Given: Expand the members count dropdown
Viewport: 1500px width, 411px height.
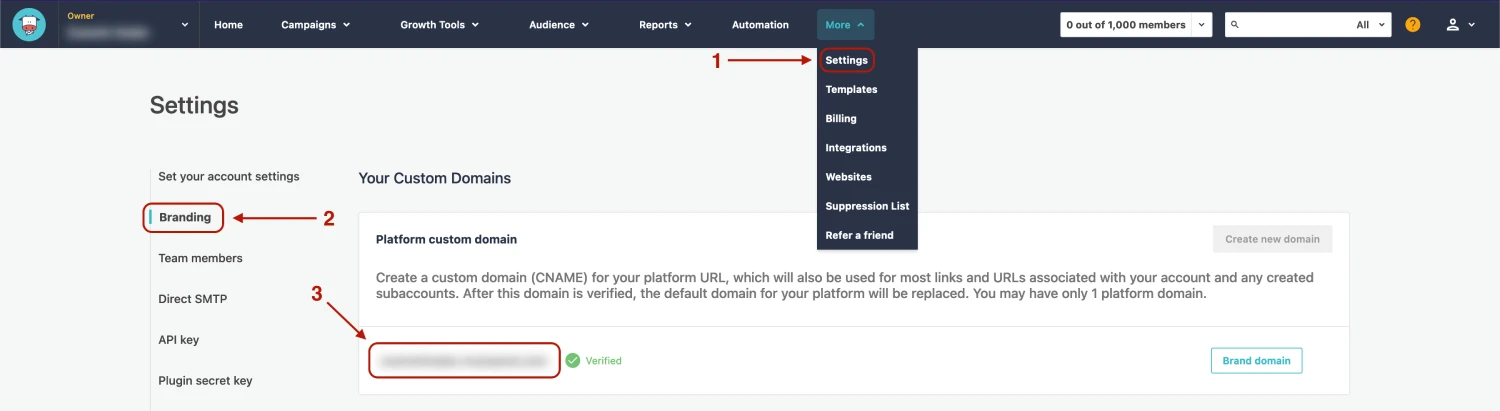Looking at the screenshot, I should pyautogui.click(x=1201, y=24).
